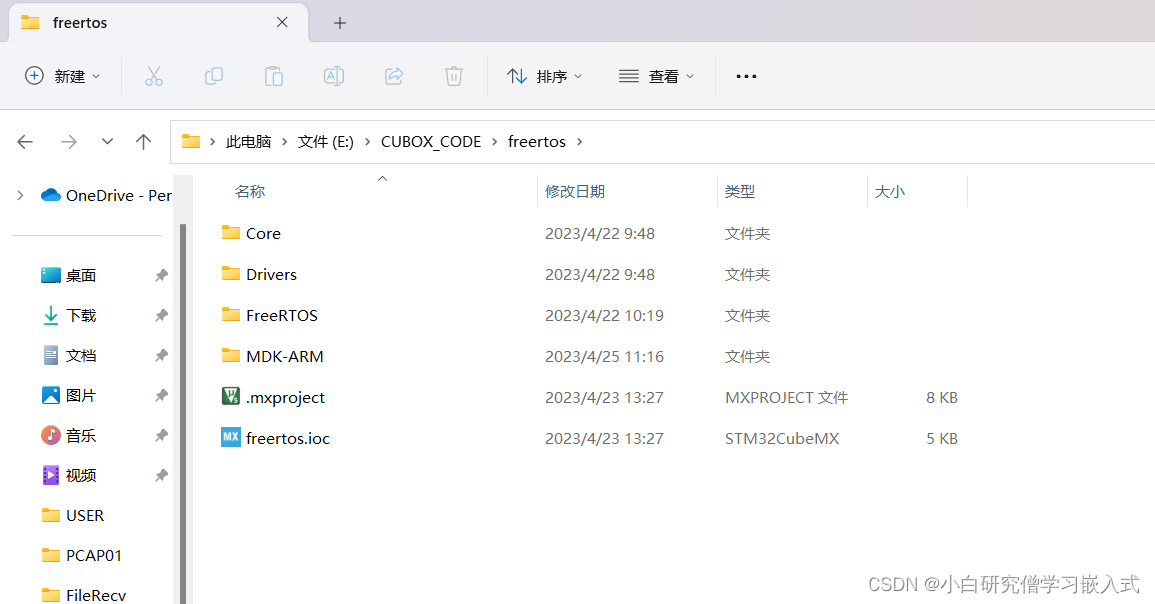This screenshot has height=604, width=1155.
Task: Click freertos in the address path
Action: [537, 141]
